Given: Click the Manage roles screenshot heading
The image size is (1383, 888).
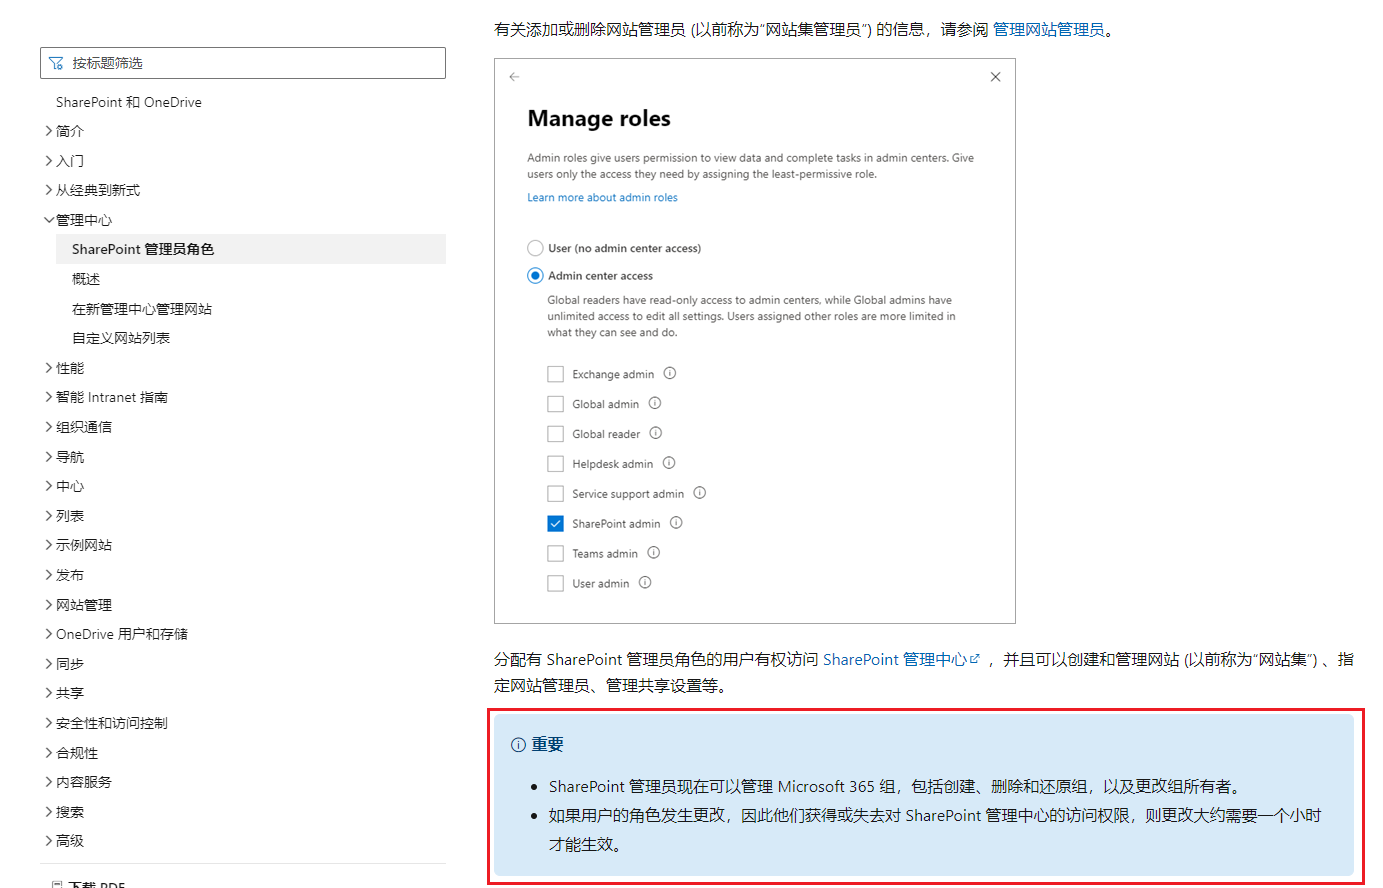Looking at the screenshot, I should (599, 119).
